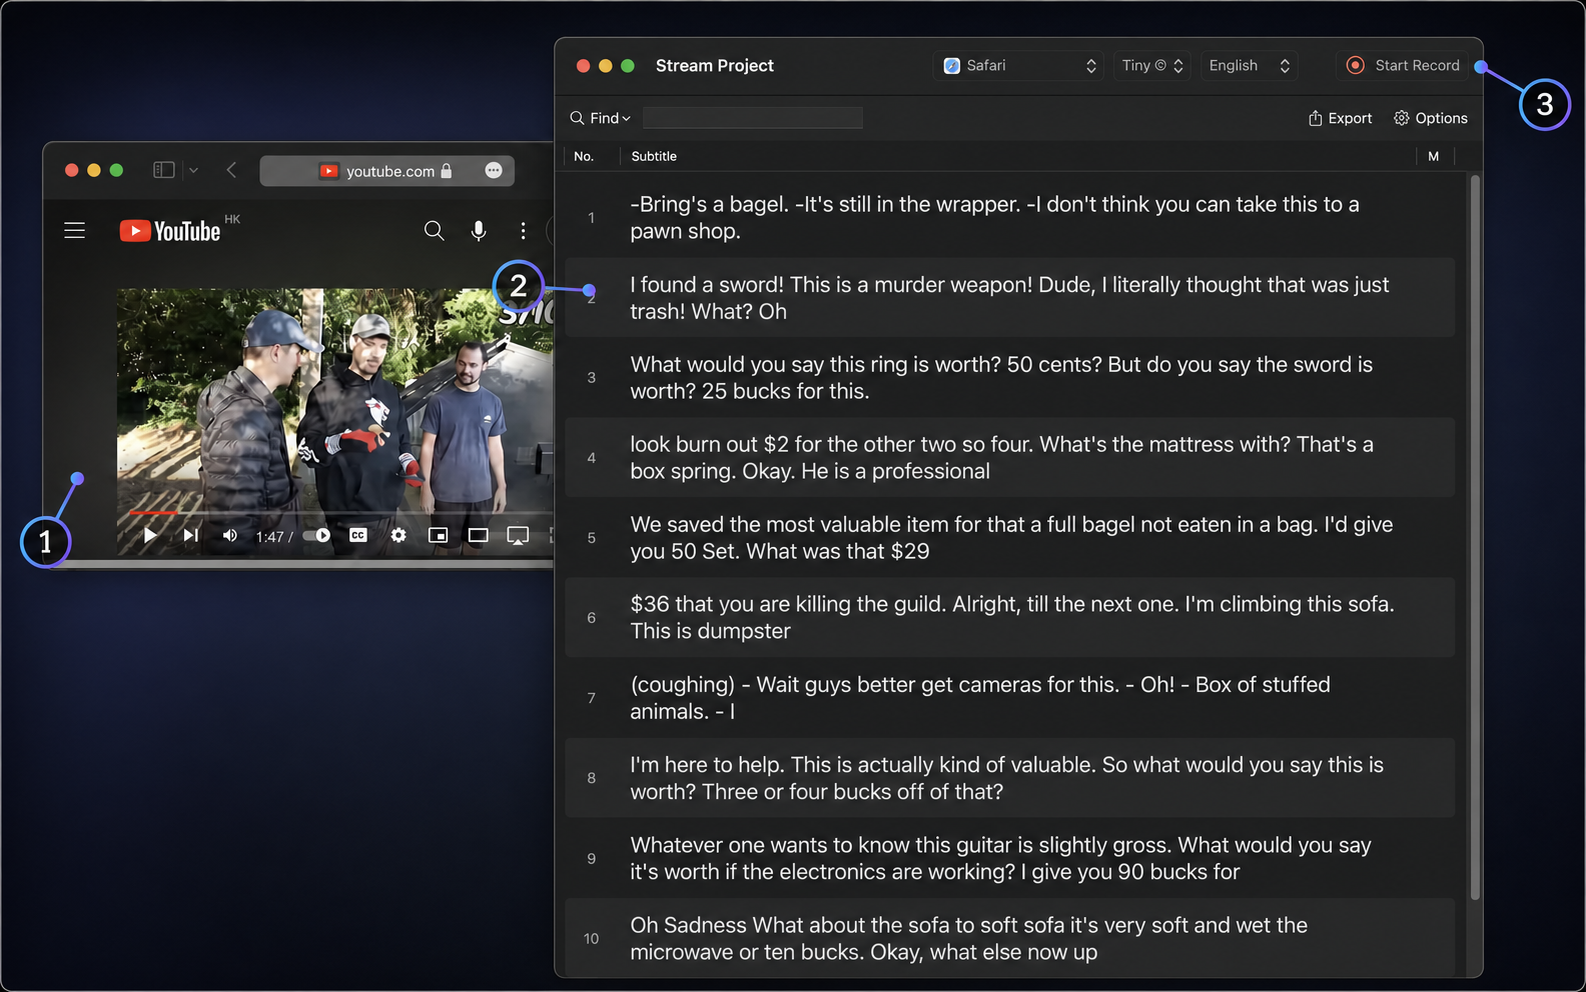This screenshot has width=1586, height=992.
Task: Click the Export button
Action: tap(1340, 118)
